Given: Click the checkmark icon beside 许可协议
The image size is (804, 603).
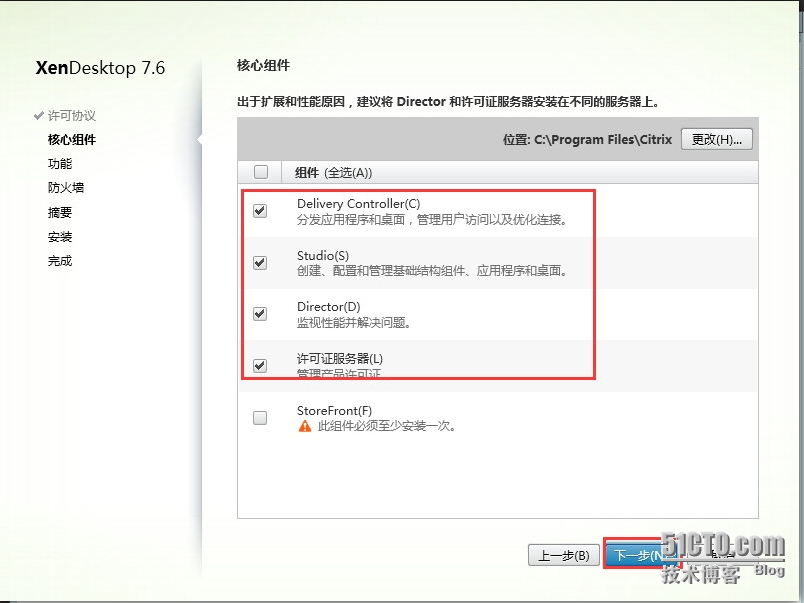Looking at the screenshot, I should (x=38, y=115).
